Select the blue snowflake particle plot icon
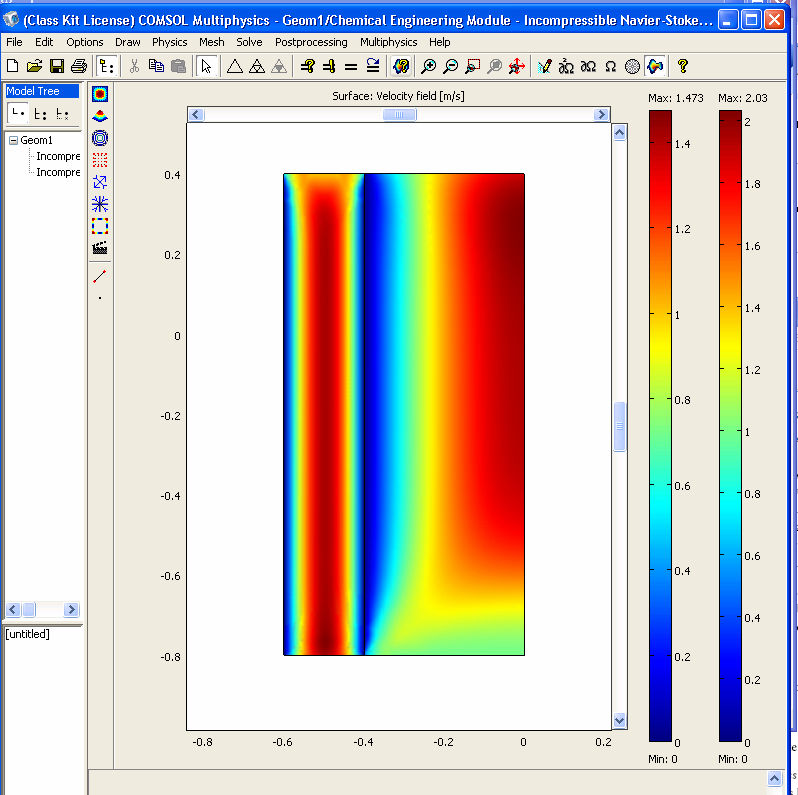Viewport: 798px width, 795px height. 100,204
